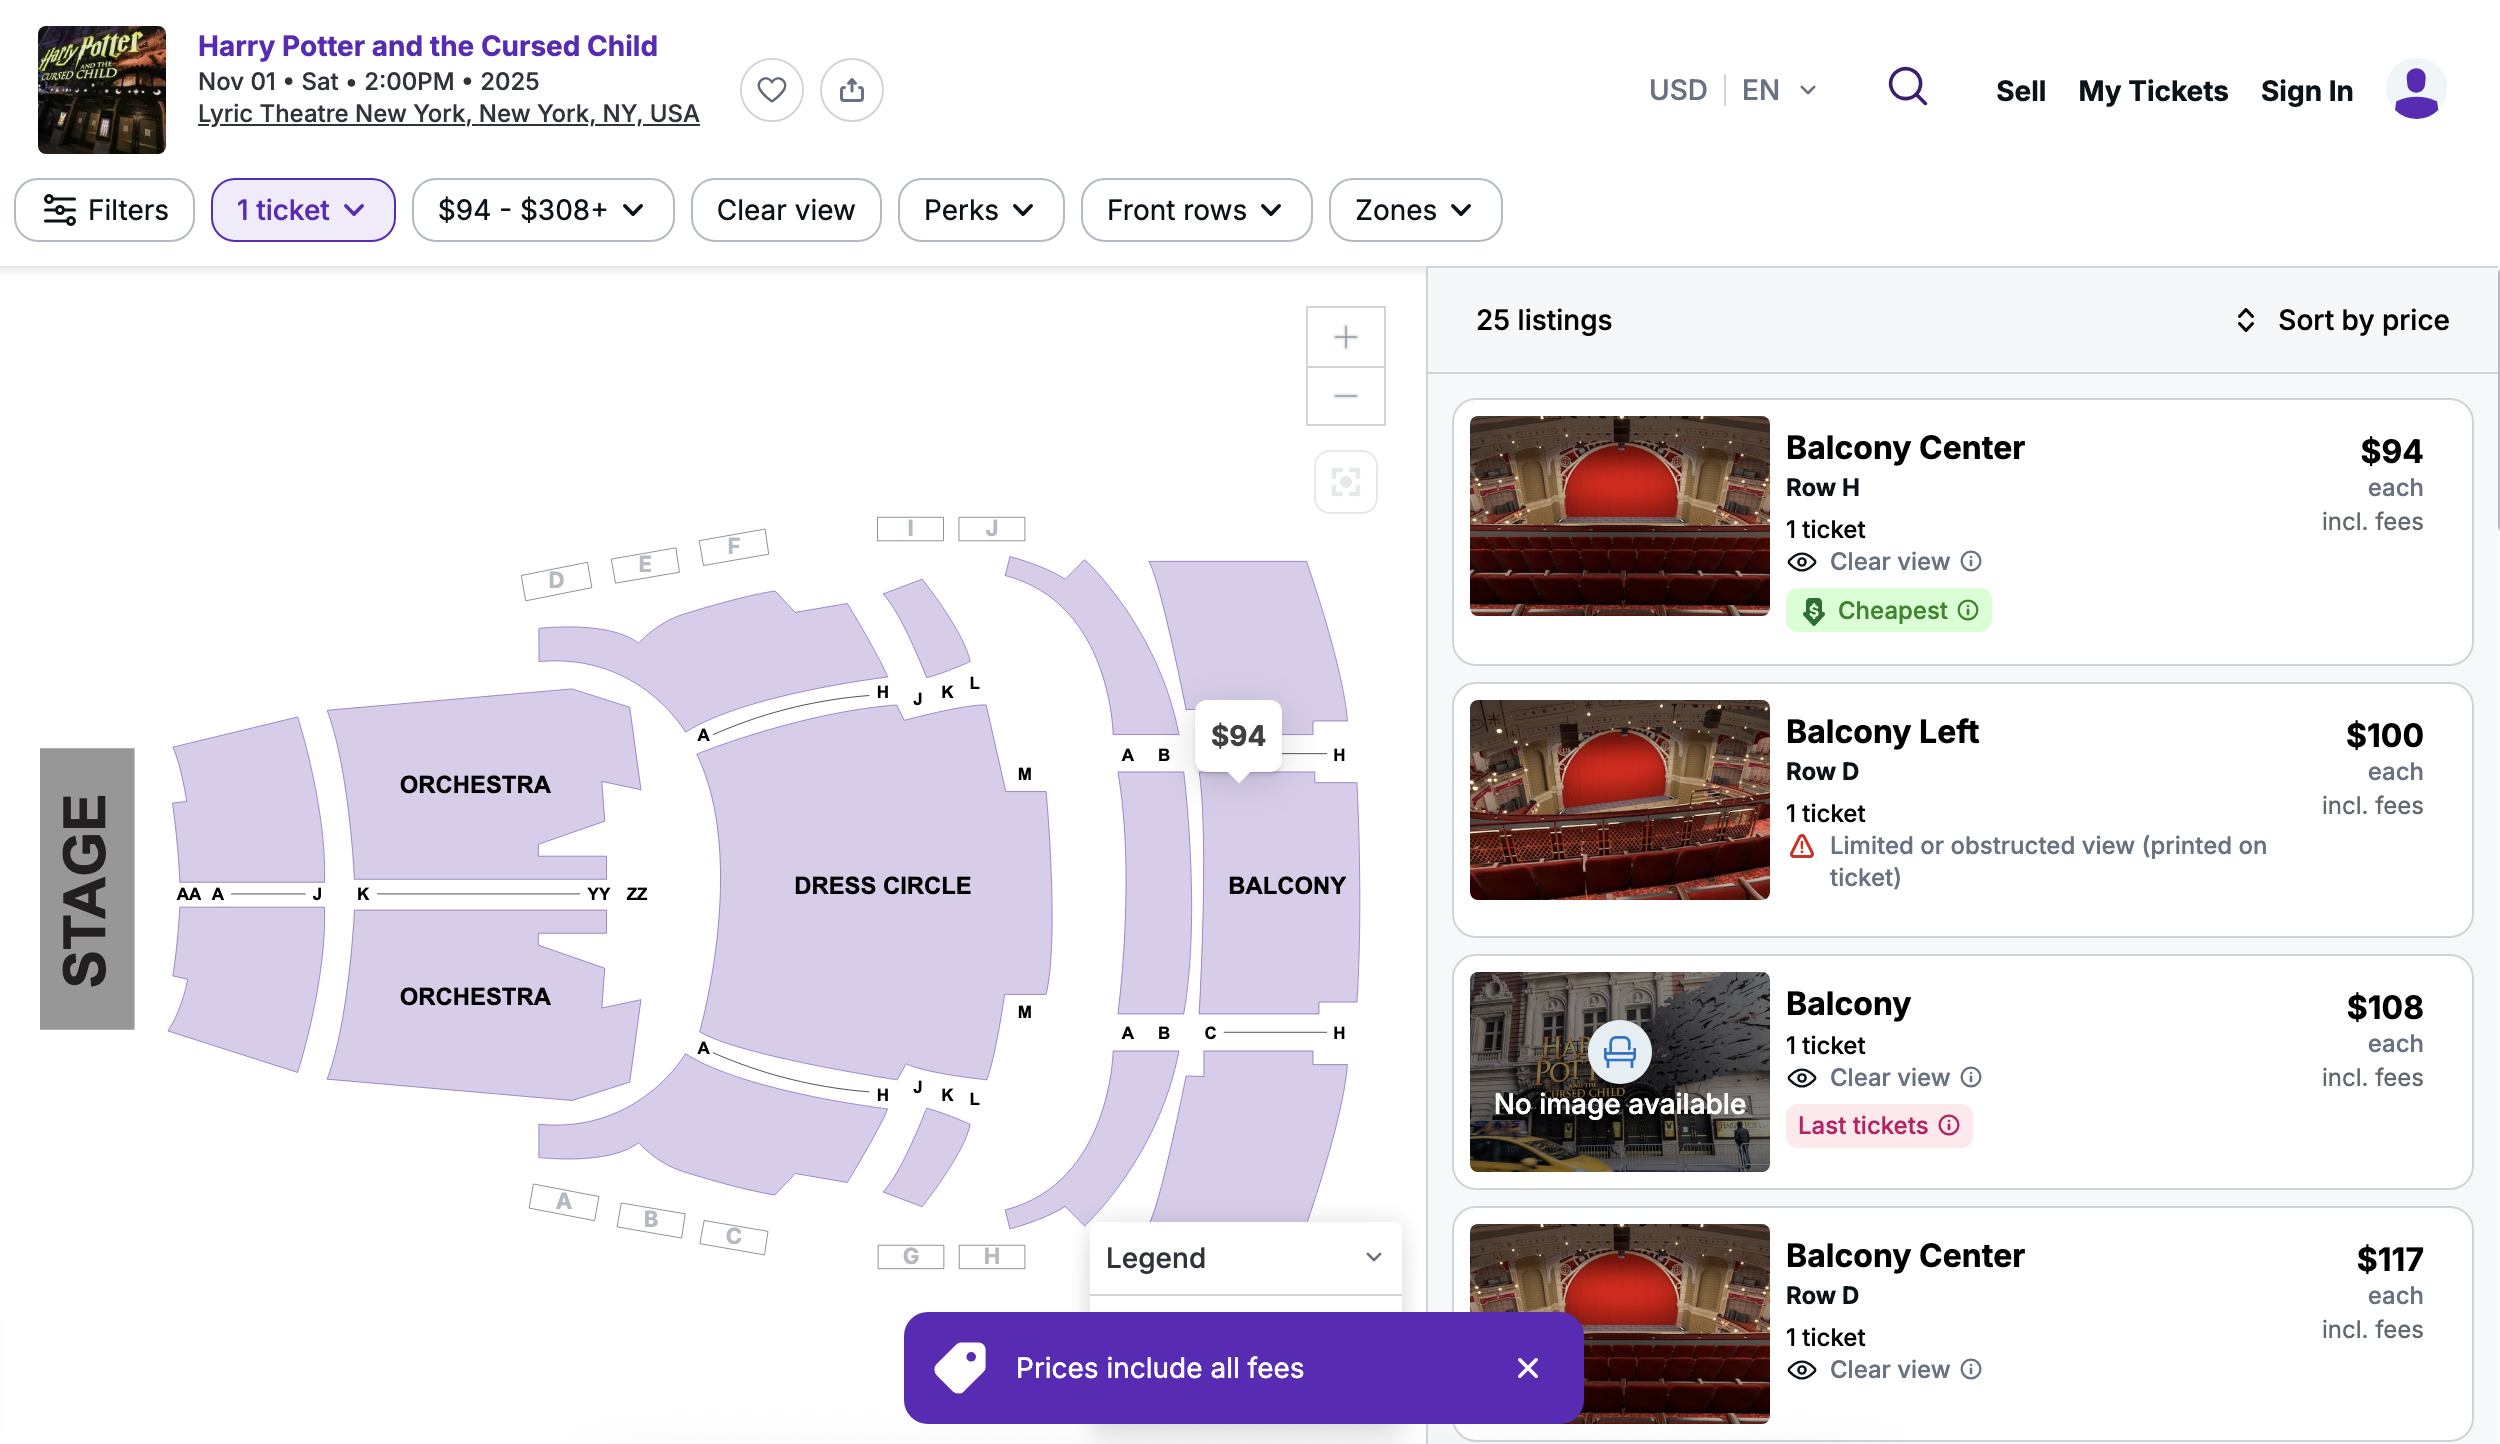Open the Filters panel
The image size is (2500, 1444).
point(105,210)
